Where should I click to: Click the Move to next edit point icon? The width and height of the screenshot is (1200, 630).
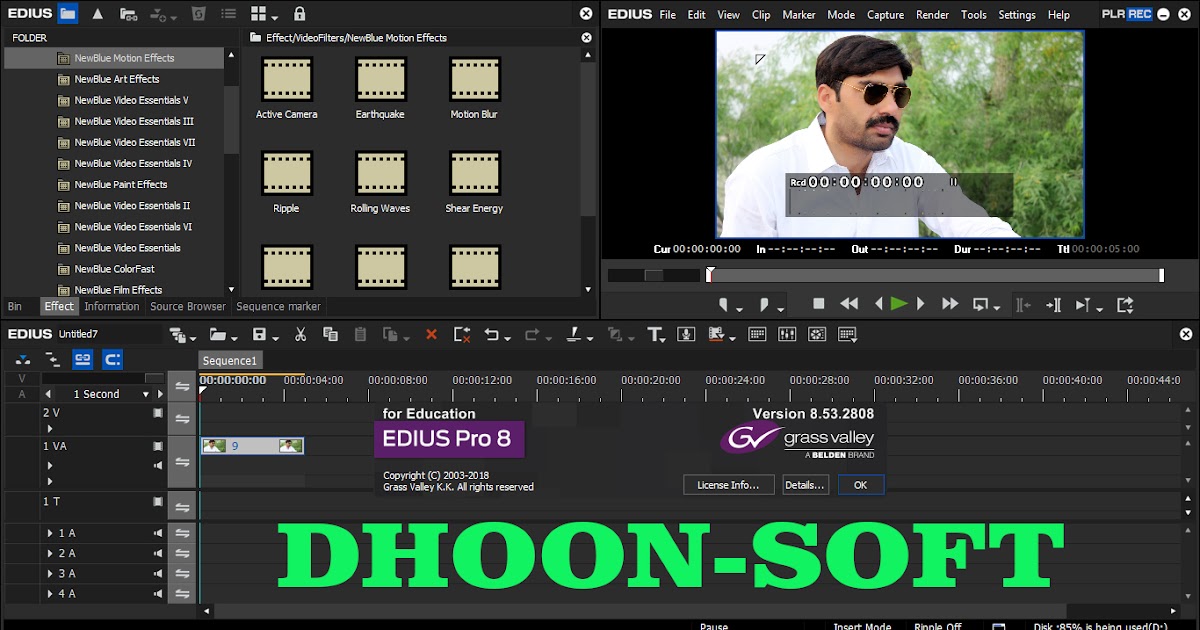click(1053, 304)
